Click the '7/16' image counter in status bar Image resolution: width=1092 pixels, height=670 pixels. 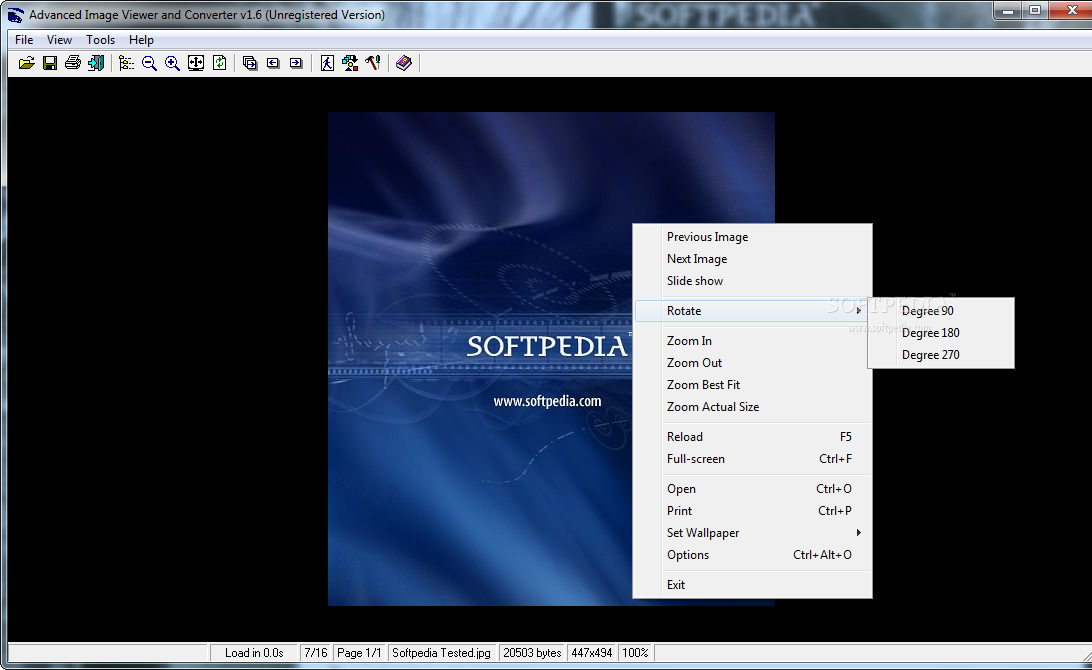[x=315, y=653]
